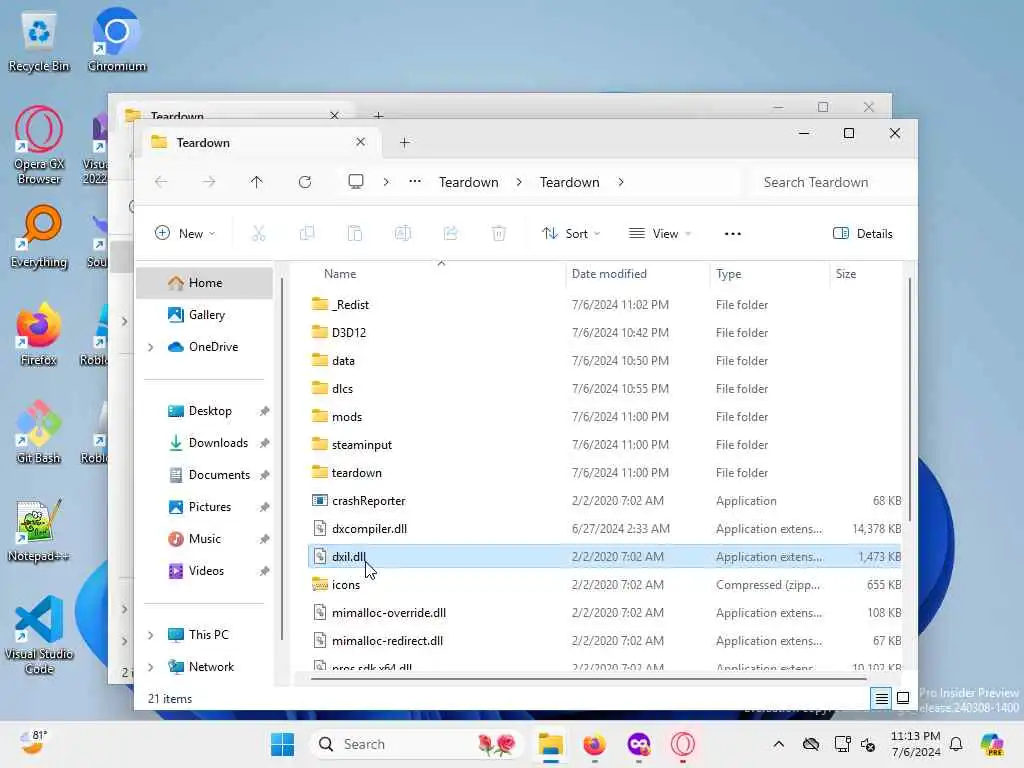Switch to large thumbnails view icon
Viewport: 1024px width, 768px height.
coord(903,699)
